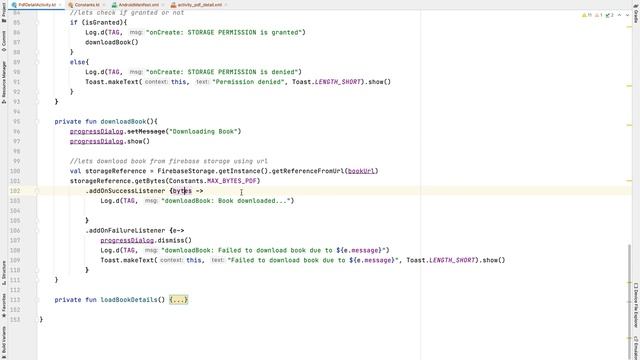Open the Device File Explorer panel

(x=636, y=305)
